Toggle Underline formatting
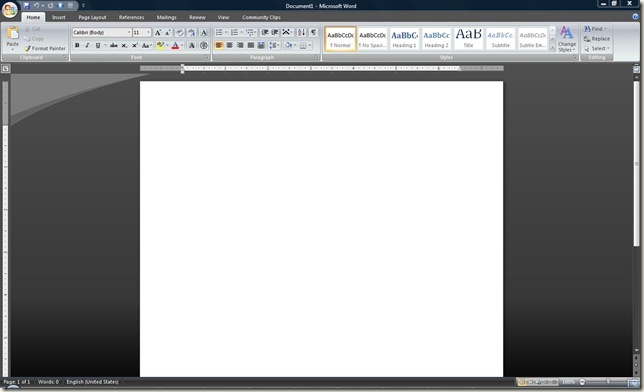Viewport: 644px width, 392px height. coord(98,45)
